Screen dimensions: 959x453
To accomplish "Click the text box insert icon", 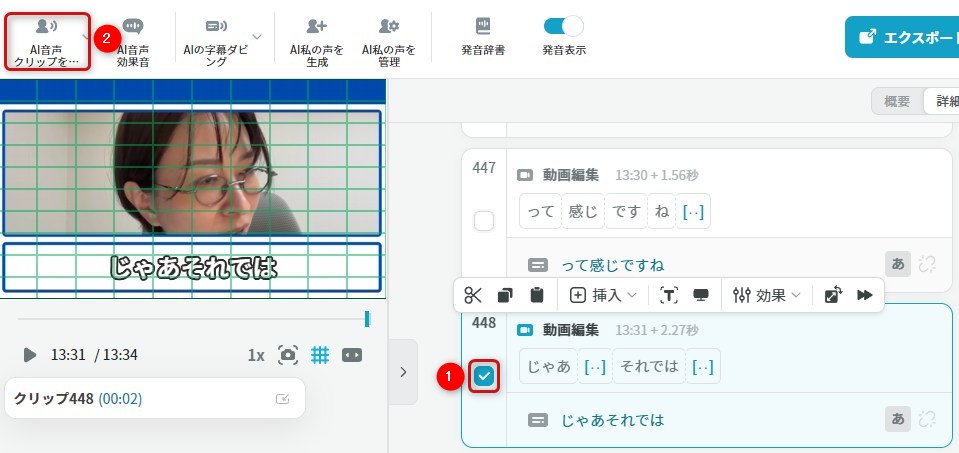I will (x=669, y=295).
